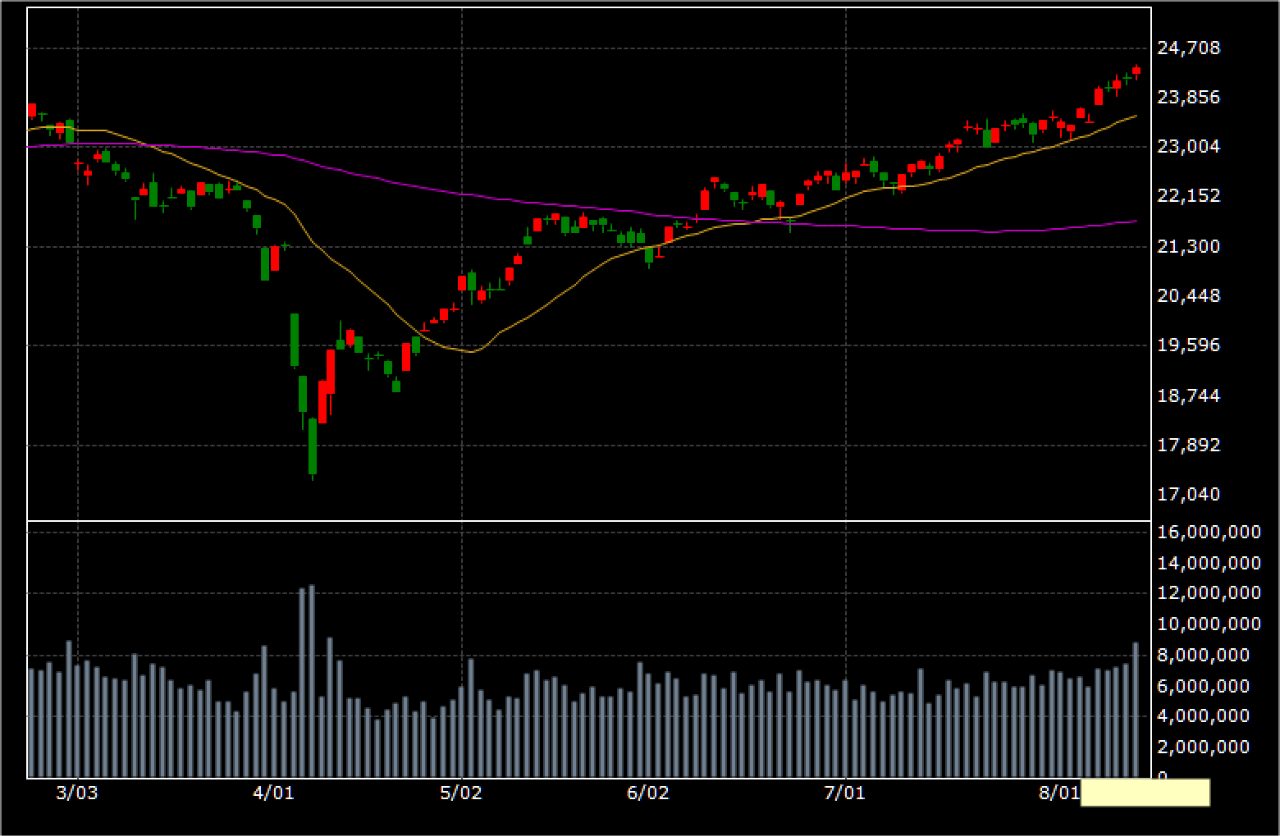This screenshot has width=1280, height=836.
Task: Click the pale yellow date box
Action: [x=1145, y=793]
